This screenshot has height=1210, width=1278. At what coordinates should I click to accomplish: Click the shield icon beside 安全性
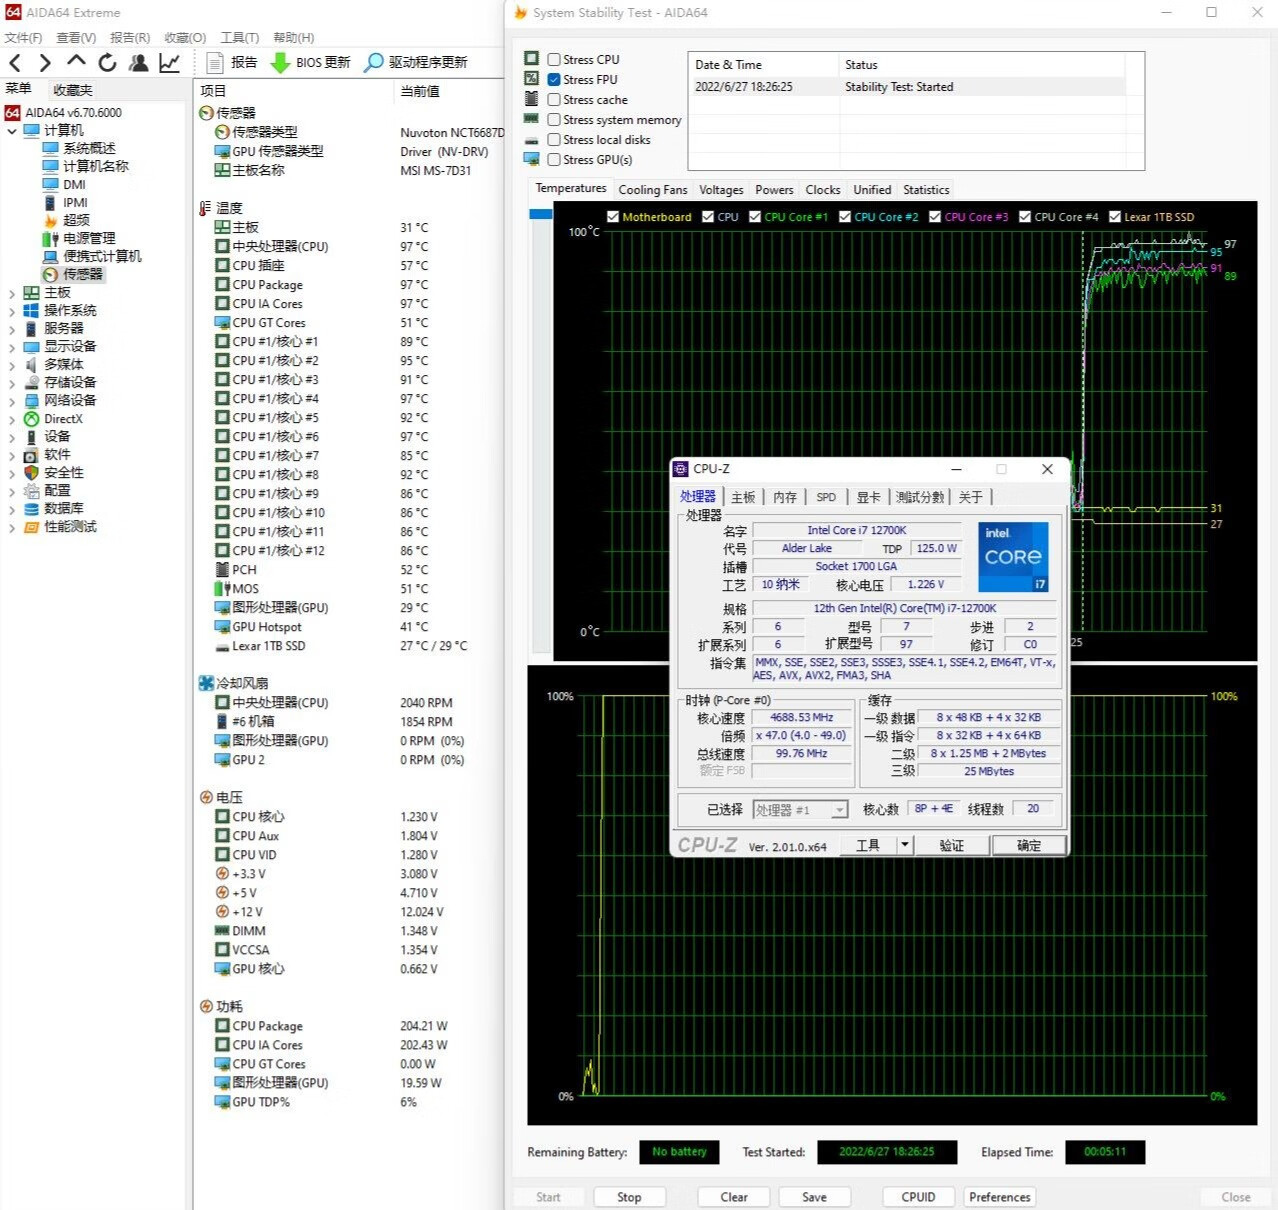[x=31, y=472]
